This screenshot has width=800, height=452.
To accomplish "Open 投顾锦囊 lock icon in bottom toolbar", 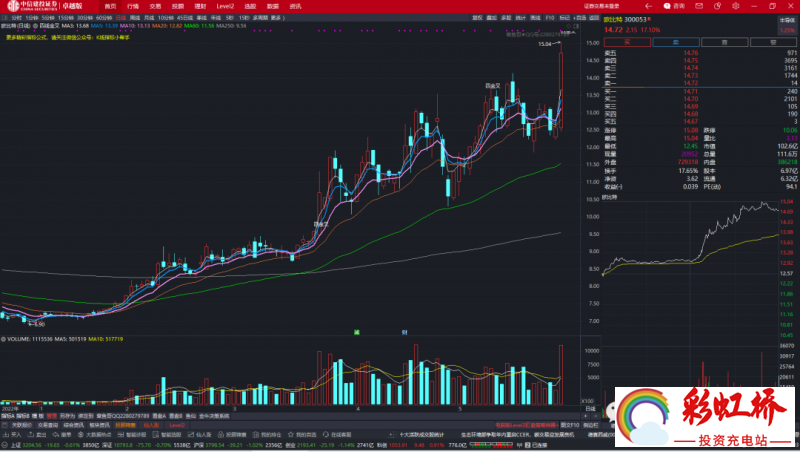I will [x=220, y=435].
